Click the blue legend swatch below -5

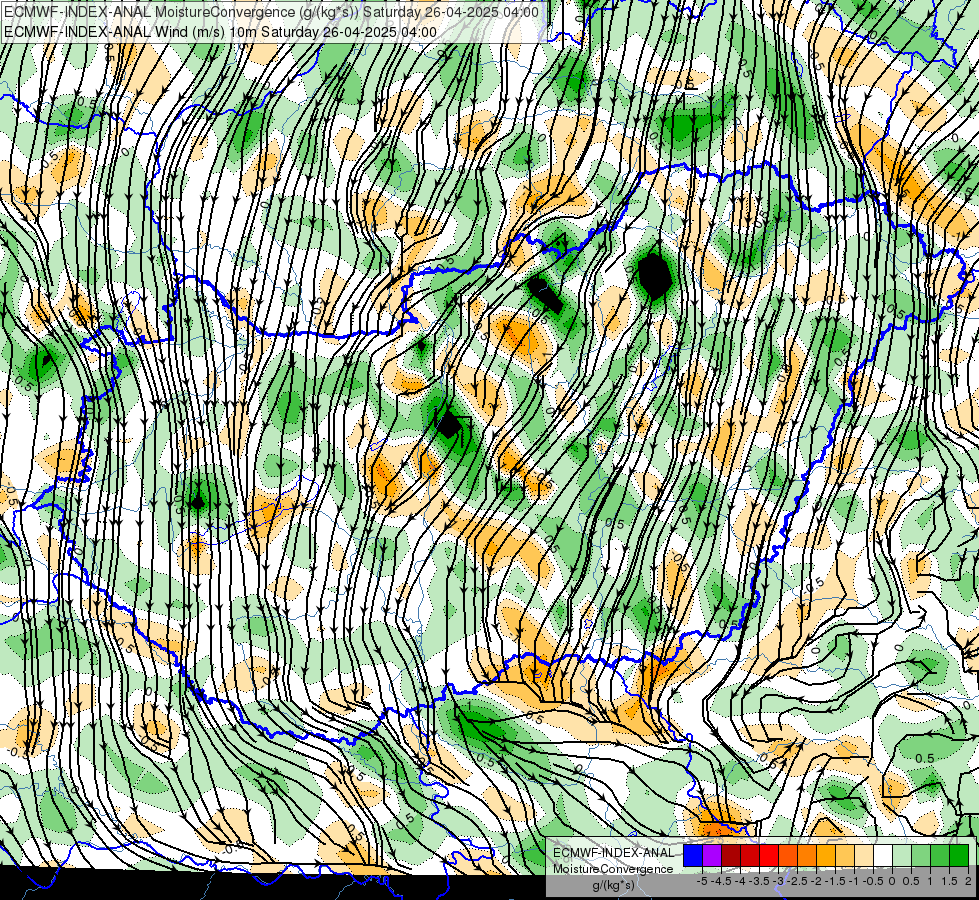pos(693,855)
